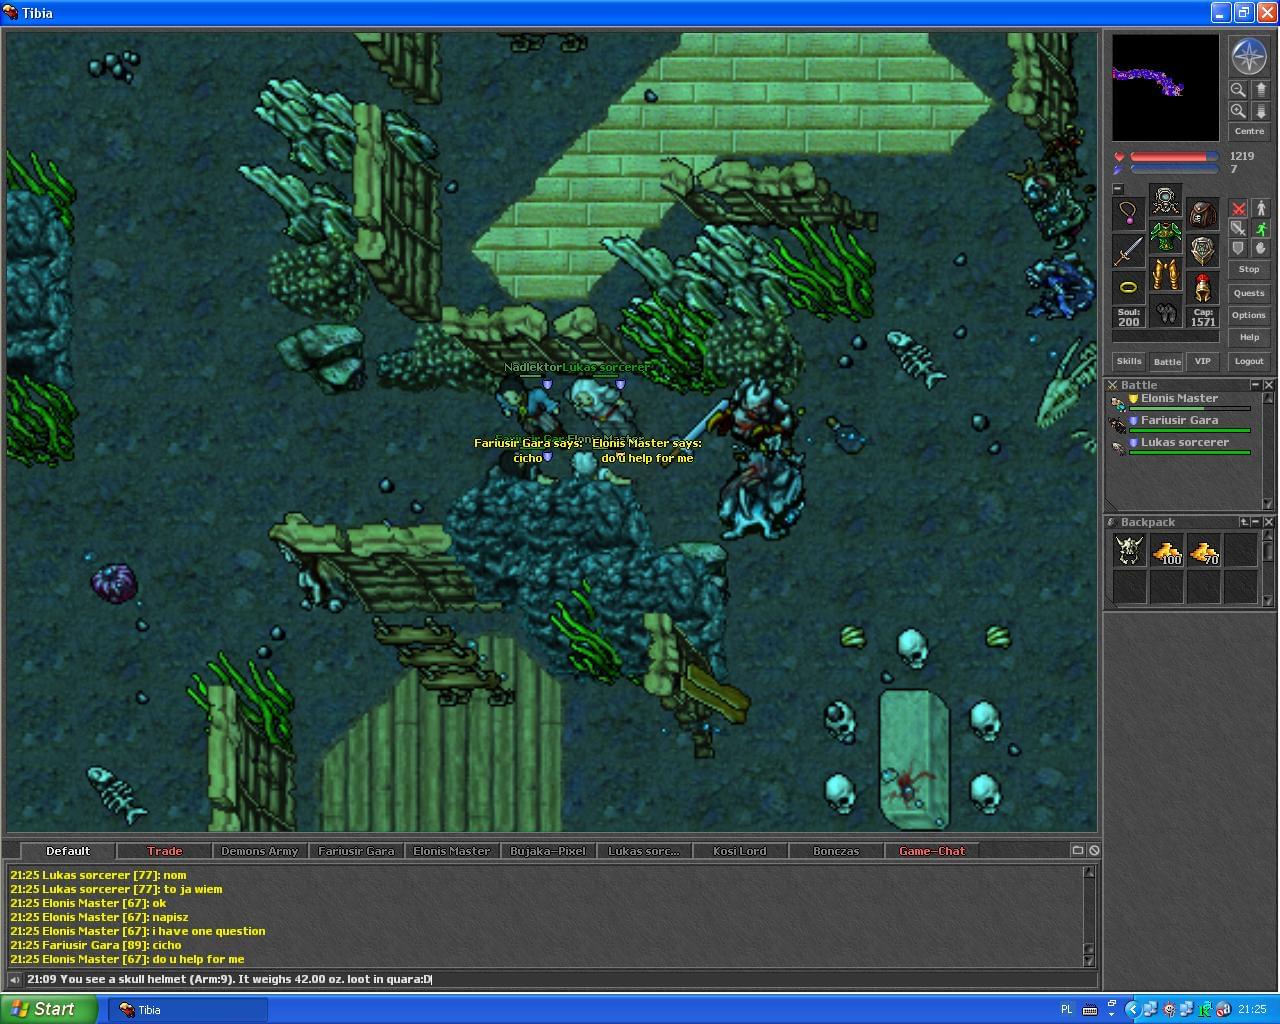
Task: Click the skull helmet in head slot
Action: [1165, 200]
